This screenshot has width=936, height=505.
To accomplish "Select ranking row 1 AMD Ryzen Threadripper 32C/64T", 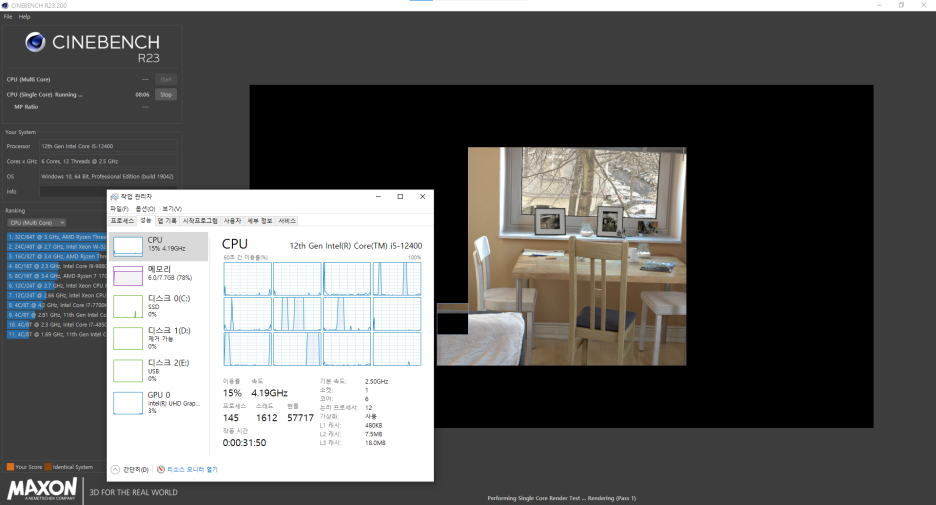I will coord(57,237).
